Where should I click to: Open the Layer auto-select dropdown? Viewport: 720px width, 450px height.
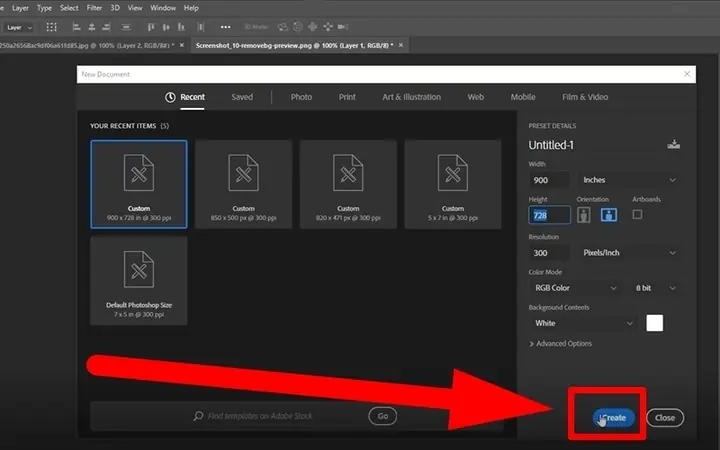click(18, 28)
